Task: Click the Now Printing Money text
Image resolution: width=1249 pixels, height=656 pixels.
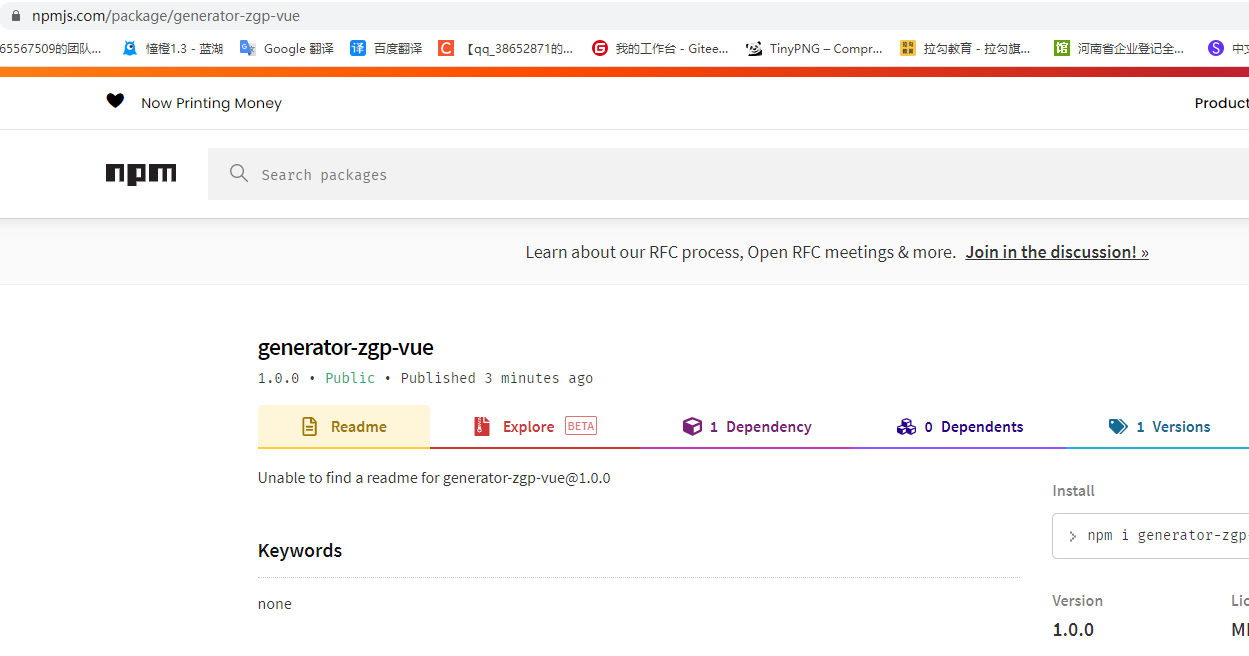Action: click(211, 103)
